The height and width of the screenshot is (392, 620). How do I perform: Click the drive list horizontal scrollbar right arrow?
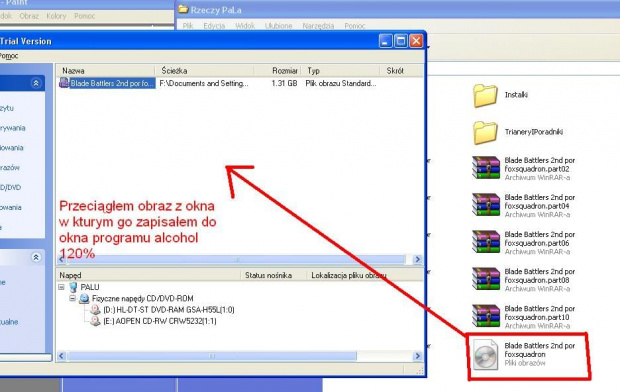point(417,356)
